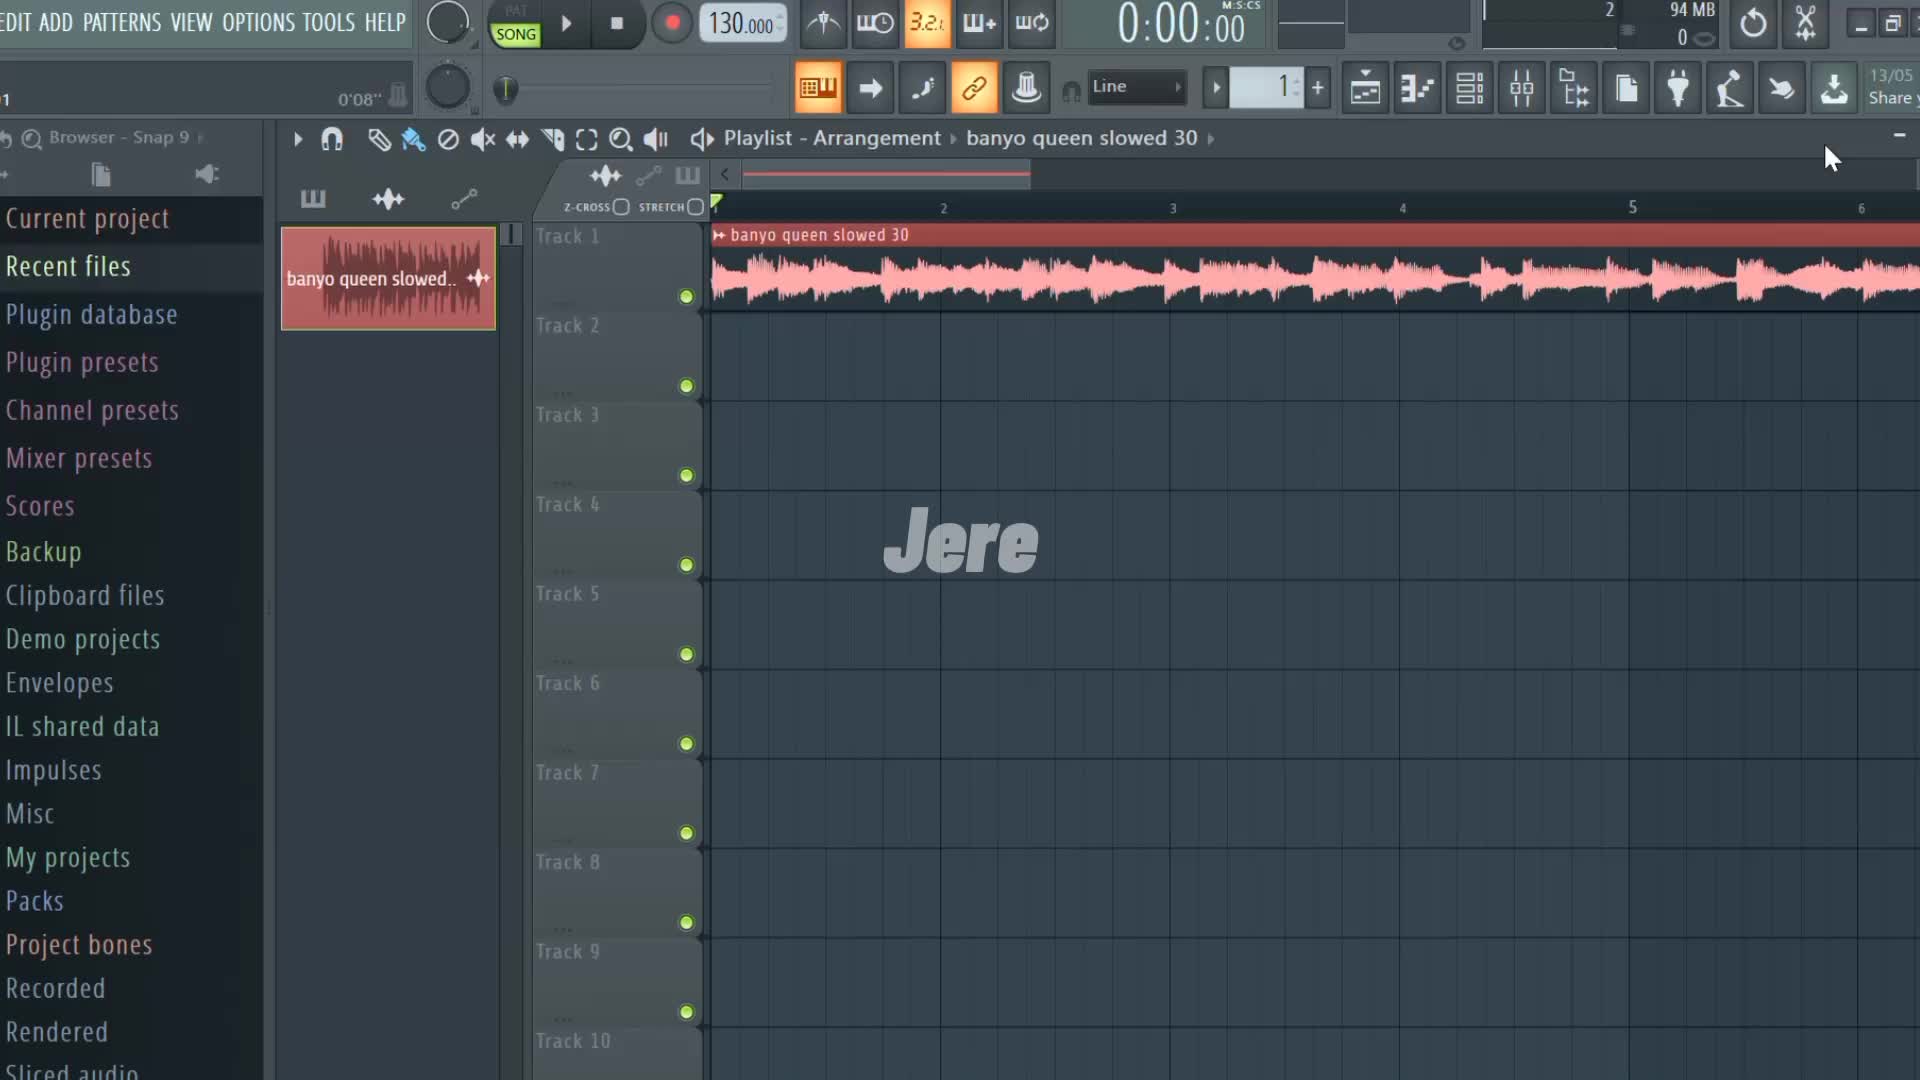Mute Track 3 using green LED
Image resolution: width=1920 pixels, height=1080 pixels.
[x=686, y=475]
